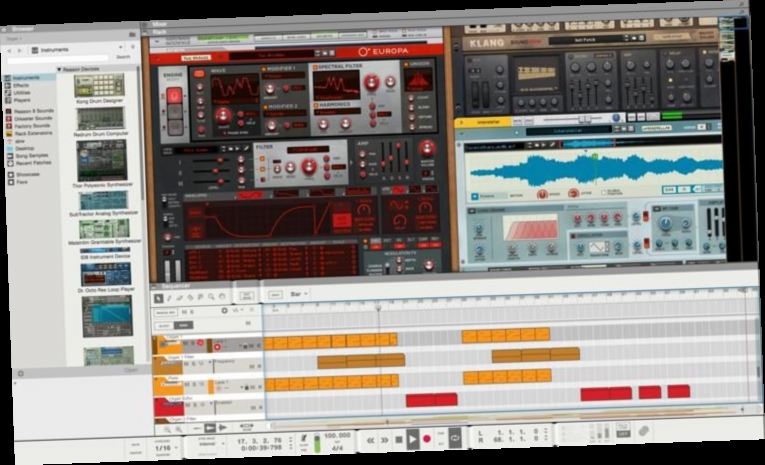Switch to Song view button

(183, 325)
